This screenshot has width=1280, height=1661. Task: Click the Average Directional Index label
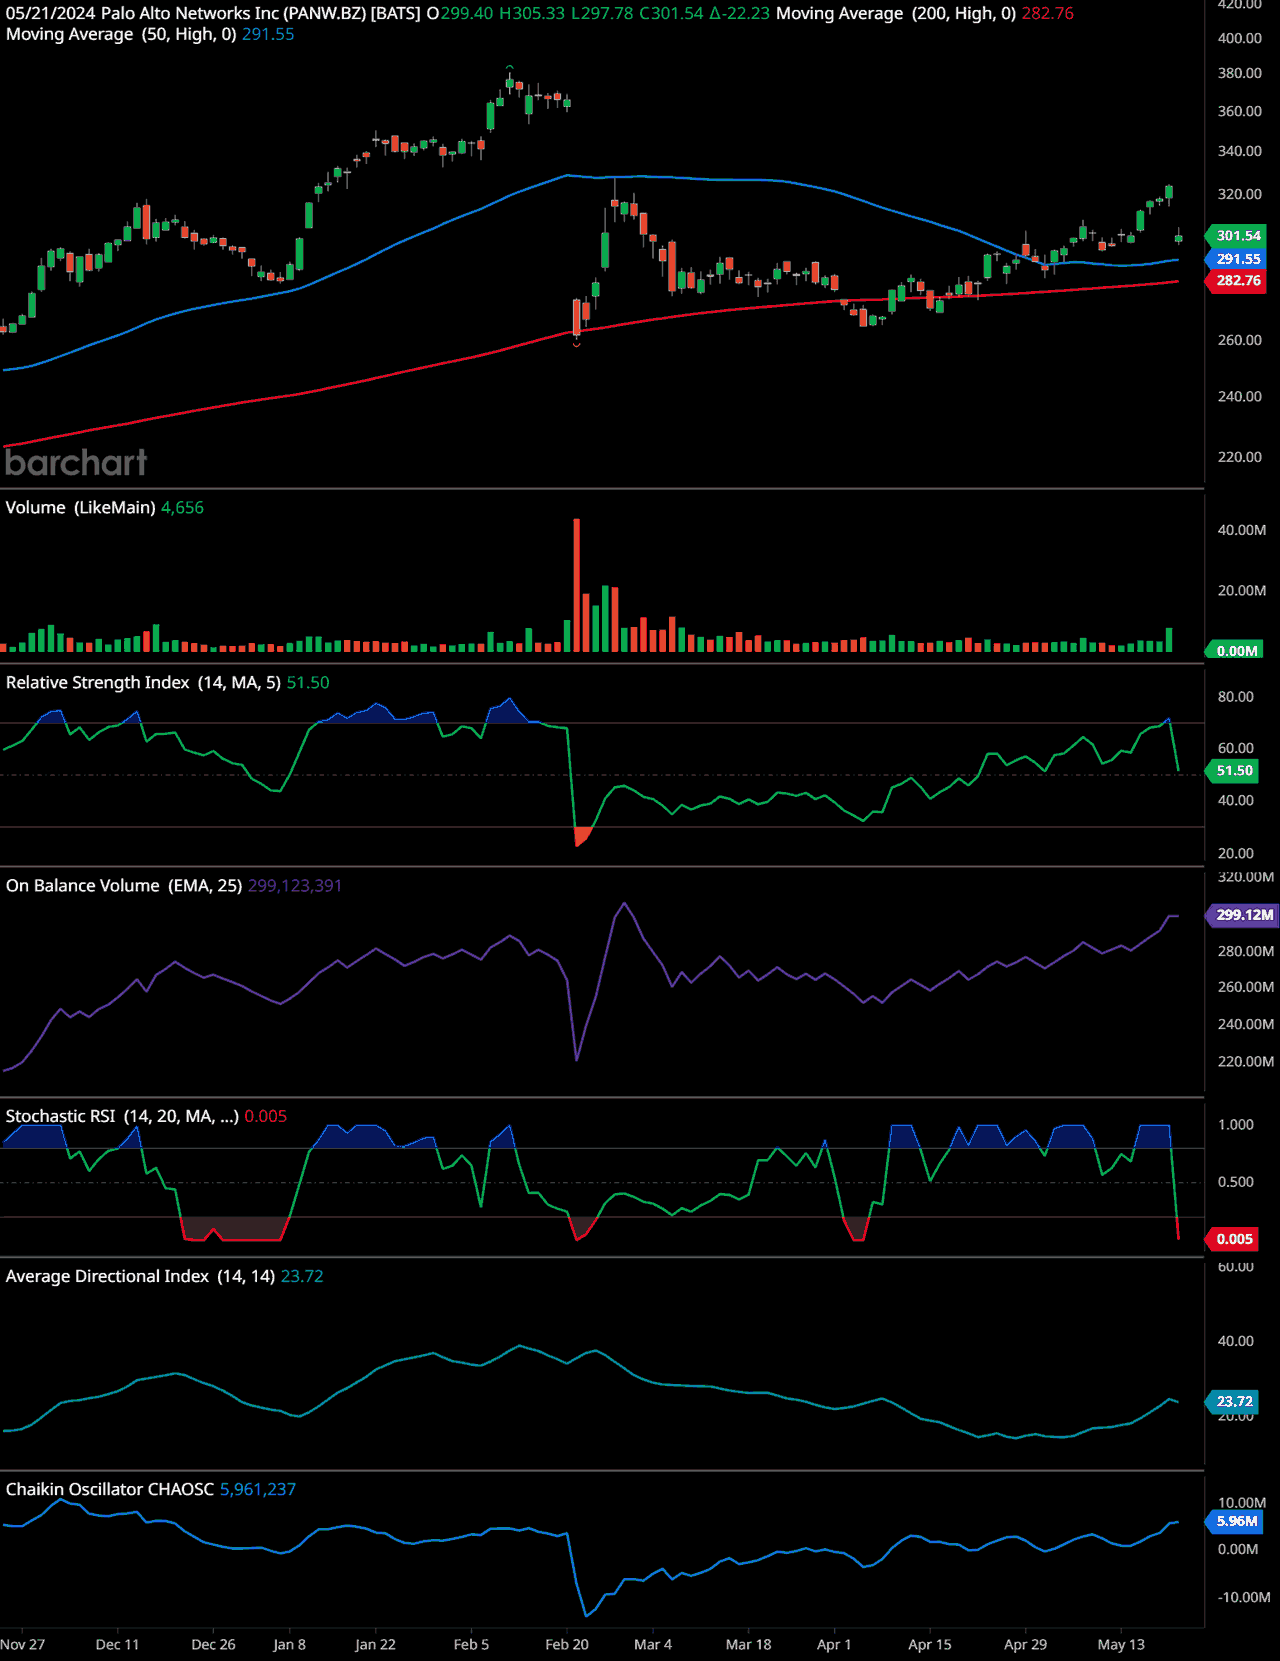click(x=140, y=1277)
